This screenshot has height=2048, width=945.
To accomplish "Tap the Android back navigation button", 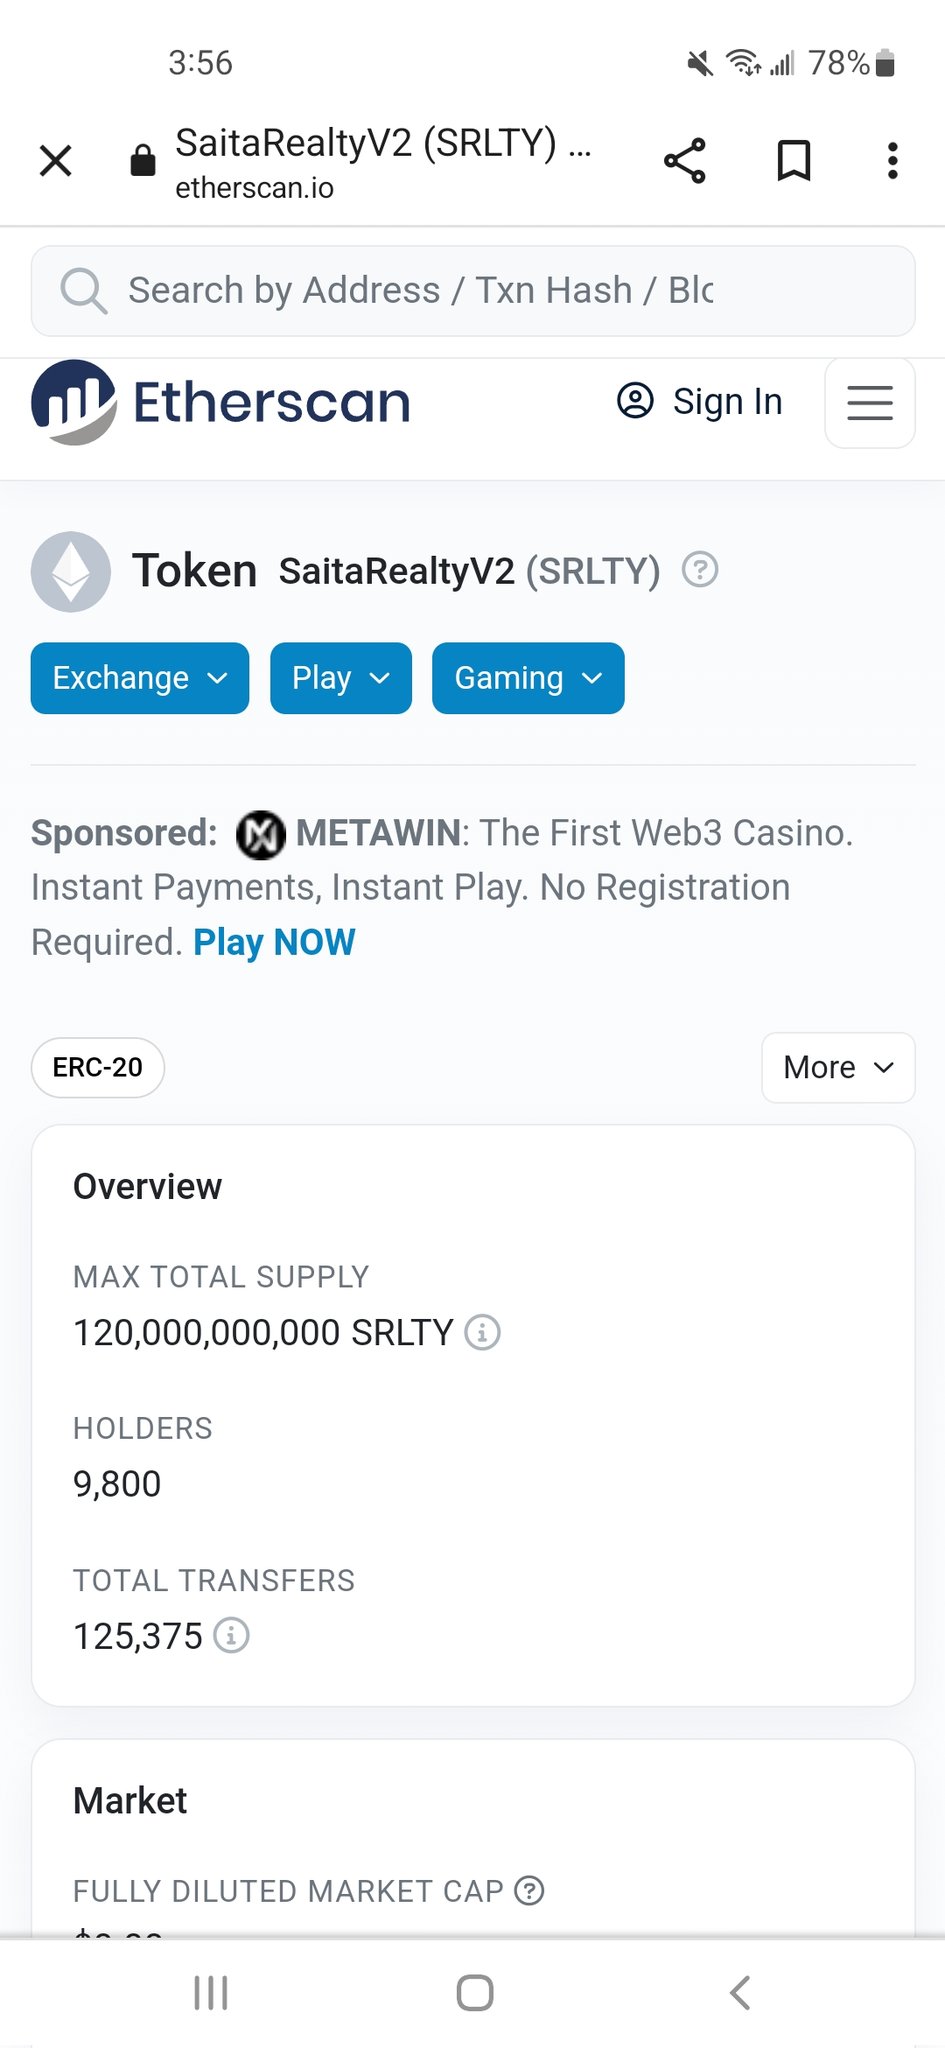I will [x=740, y=1993].
